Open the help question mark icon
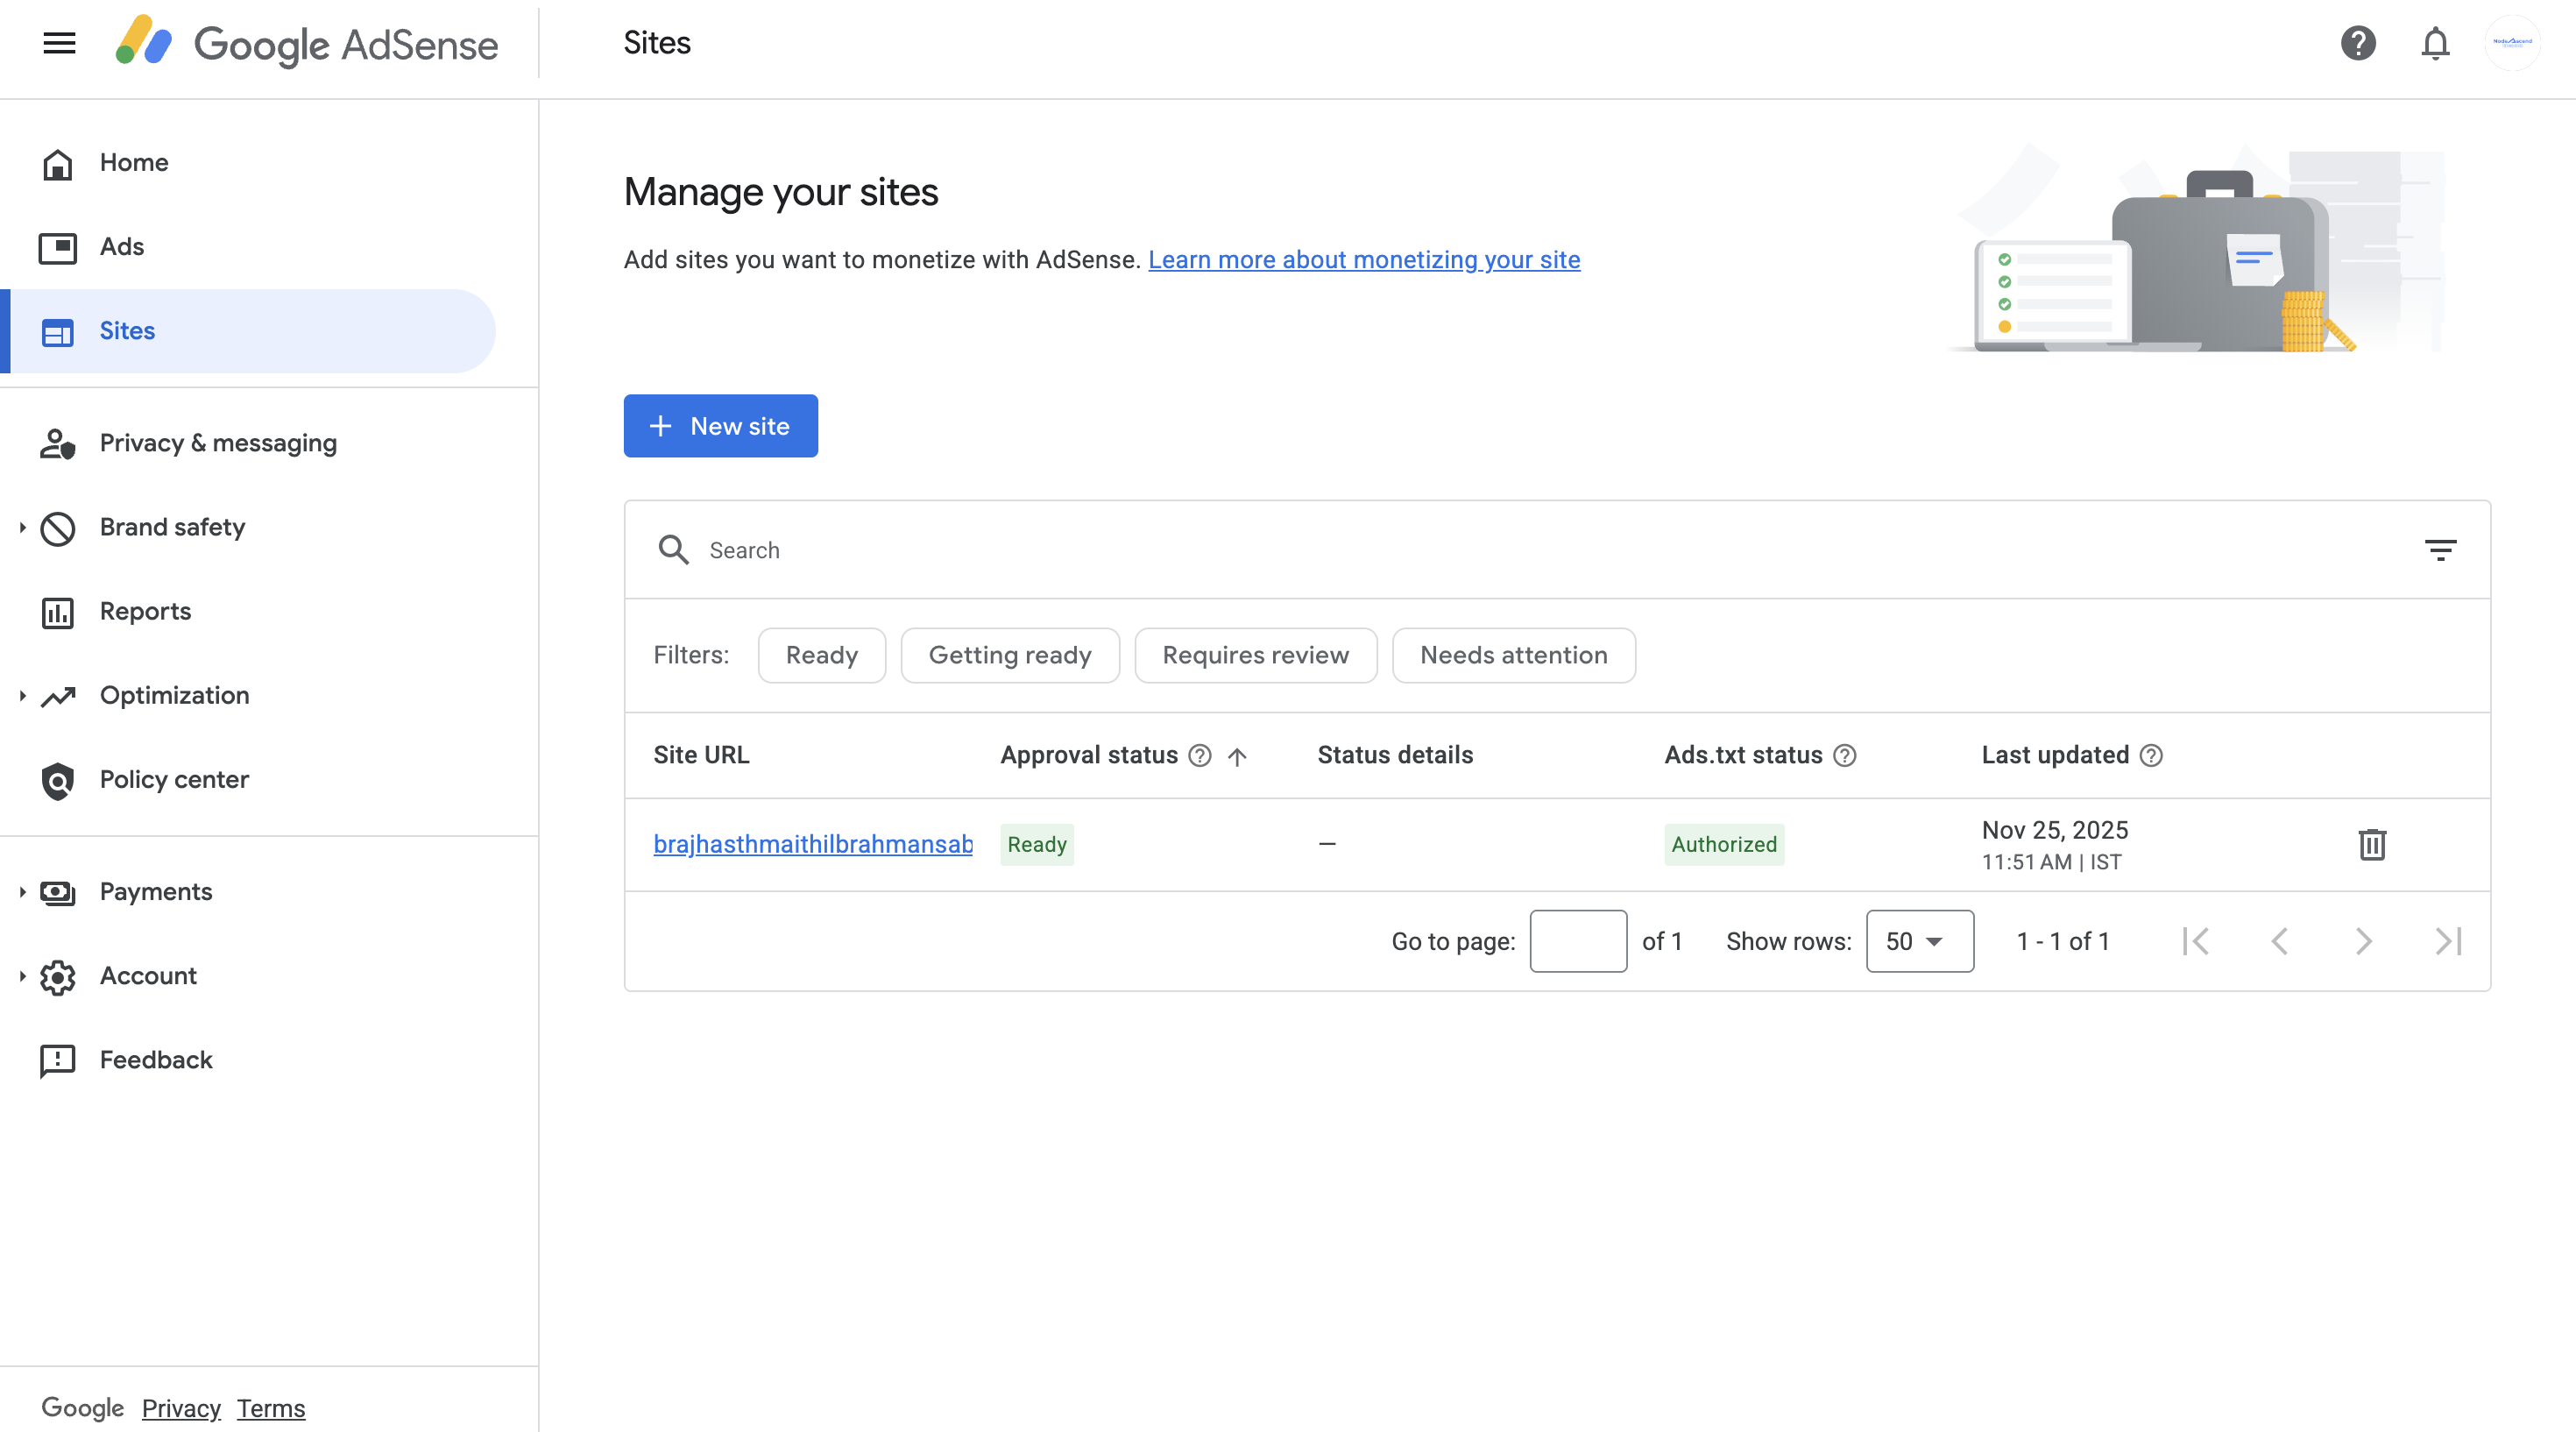Viewport: 2576px width, 1432px height. (2358, 42)
